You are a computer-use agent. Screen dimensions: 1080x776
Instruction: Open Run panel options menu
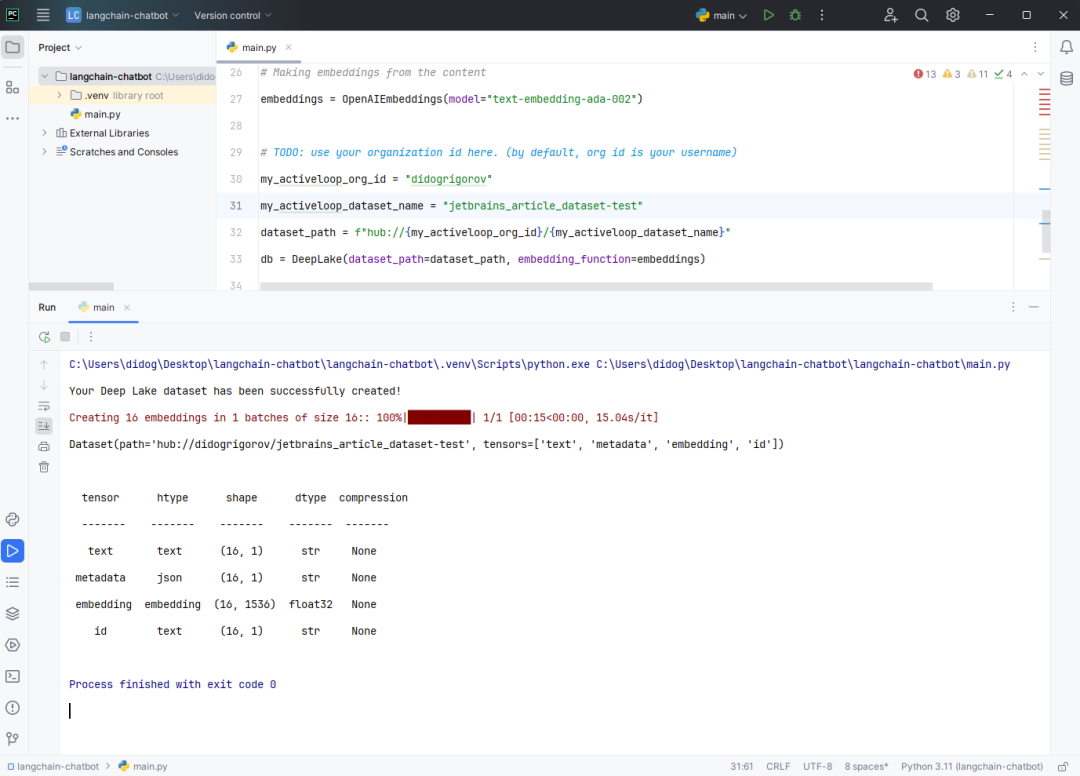1013,307
